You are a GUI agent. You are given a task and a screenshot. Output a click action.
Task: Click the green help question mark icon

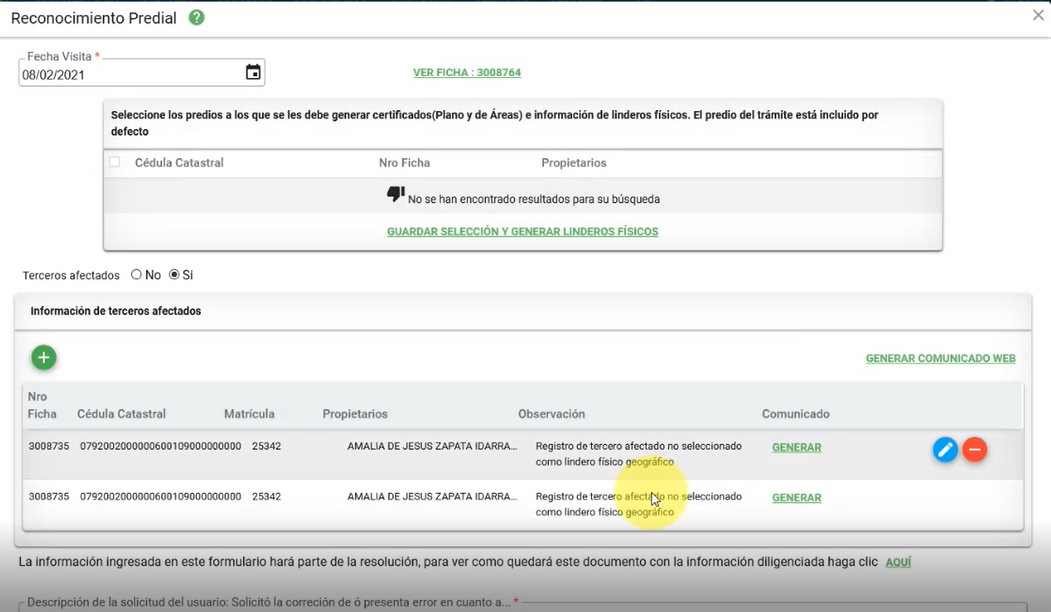click(x=197, y=18)
